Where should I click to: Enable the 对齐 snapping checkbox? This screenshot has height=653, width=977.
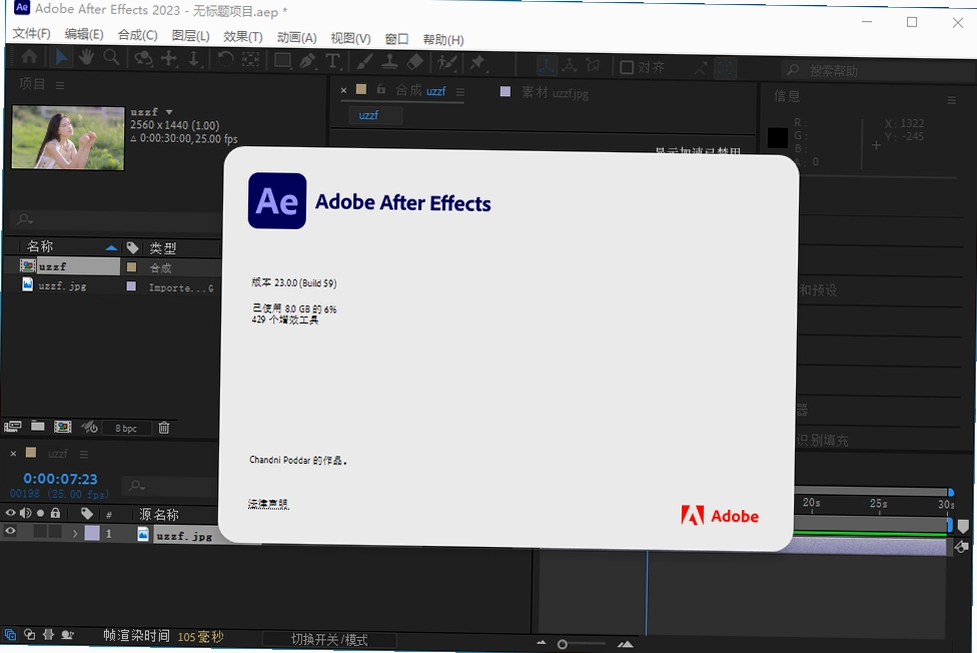tap(627, 67)
